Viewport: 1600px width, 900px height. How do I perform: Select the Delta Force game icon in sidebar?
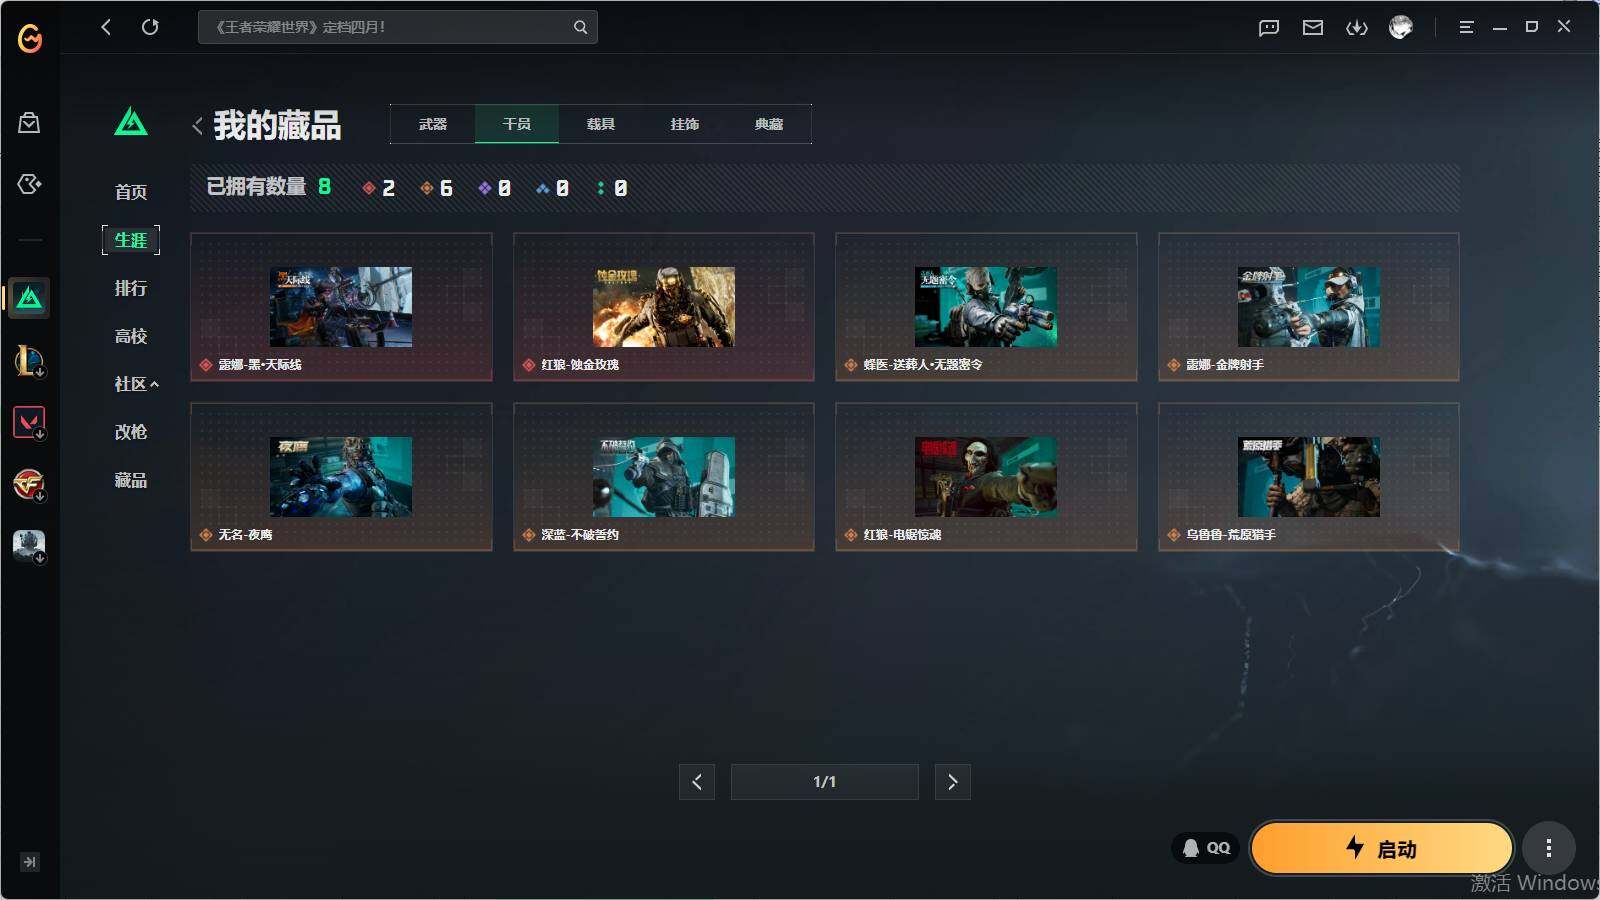pos(29,298)
